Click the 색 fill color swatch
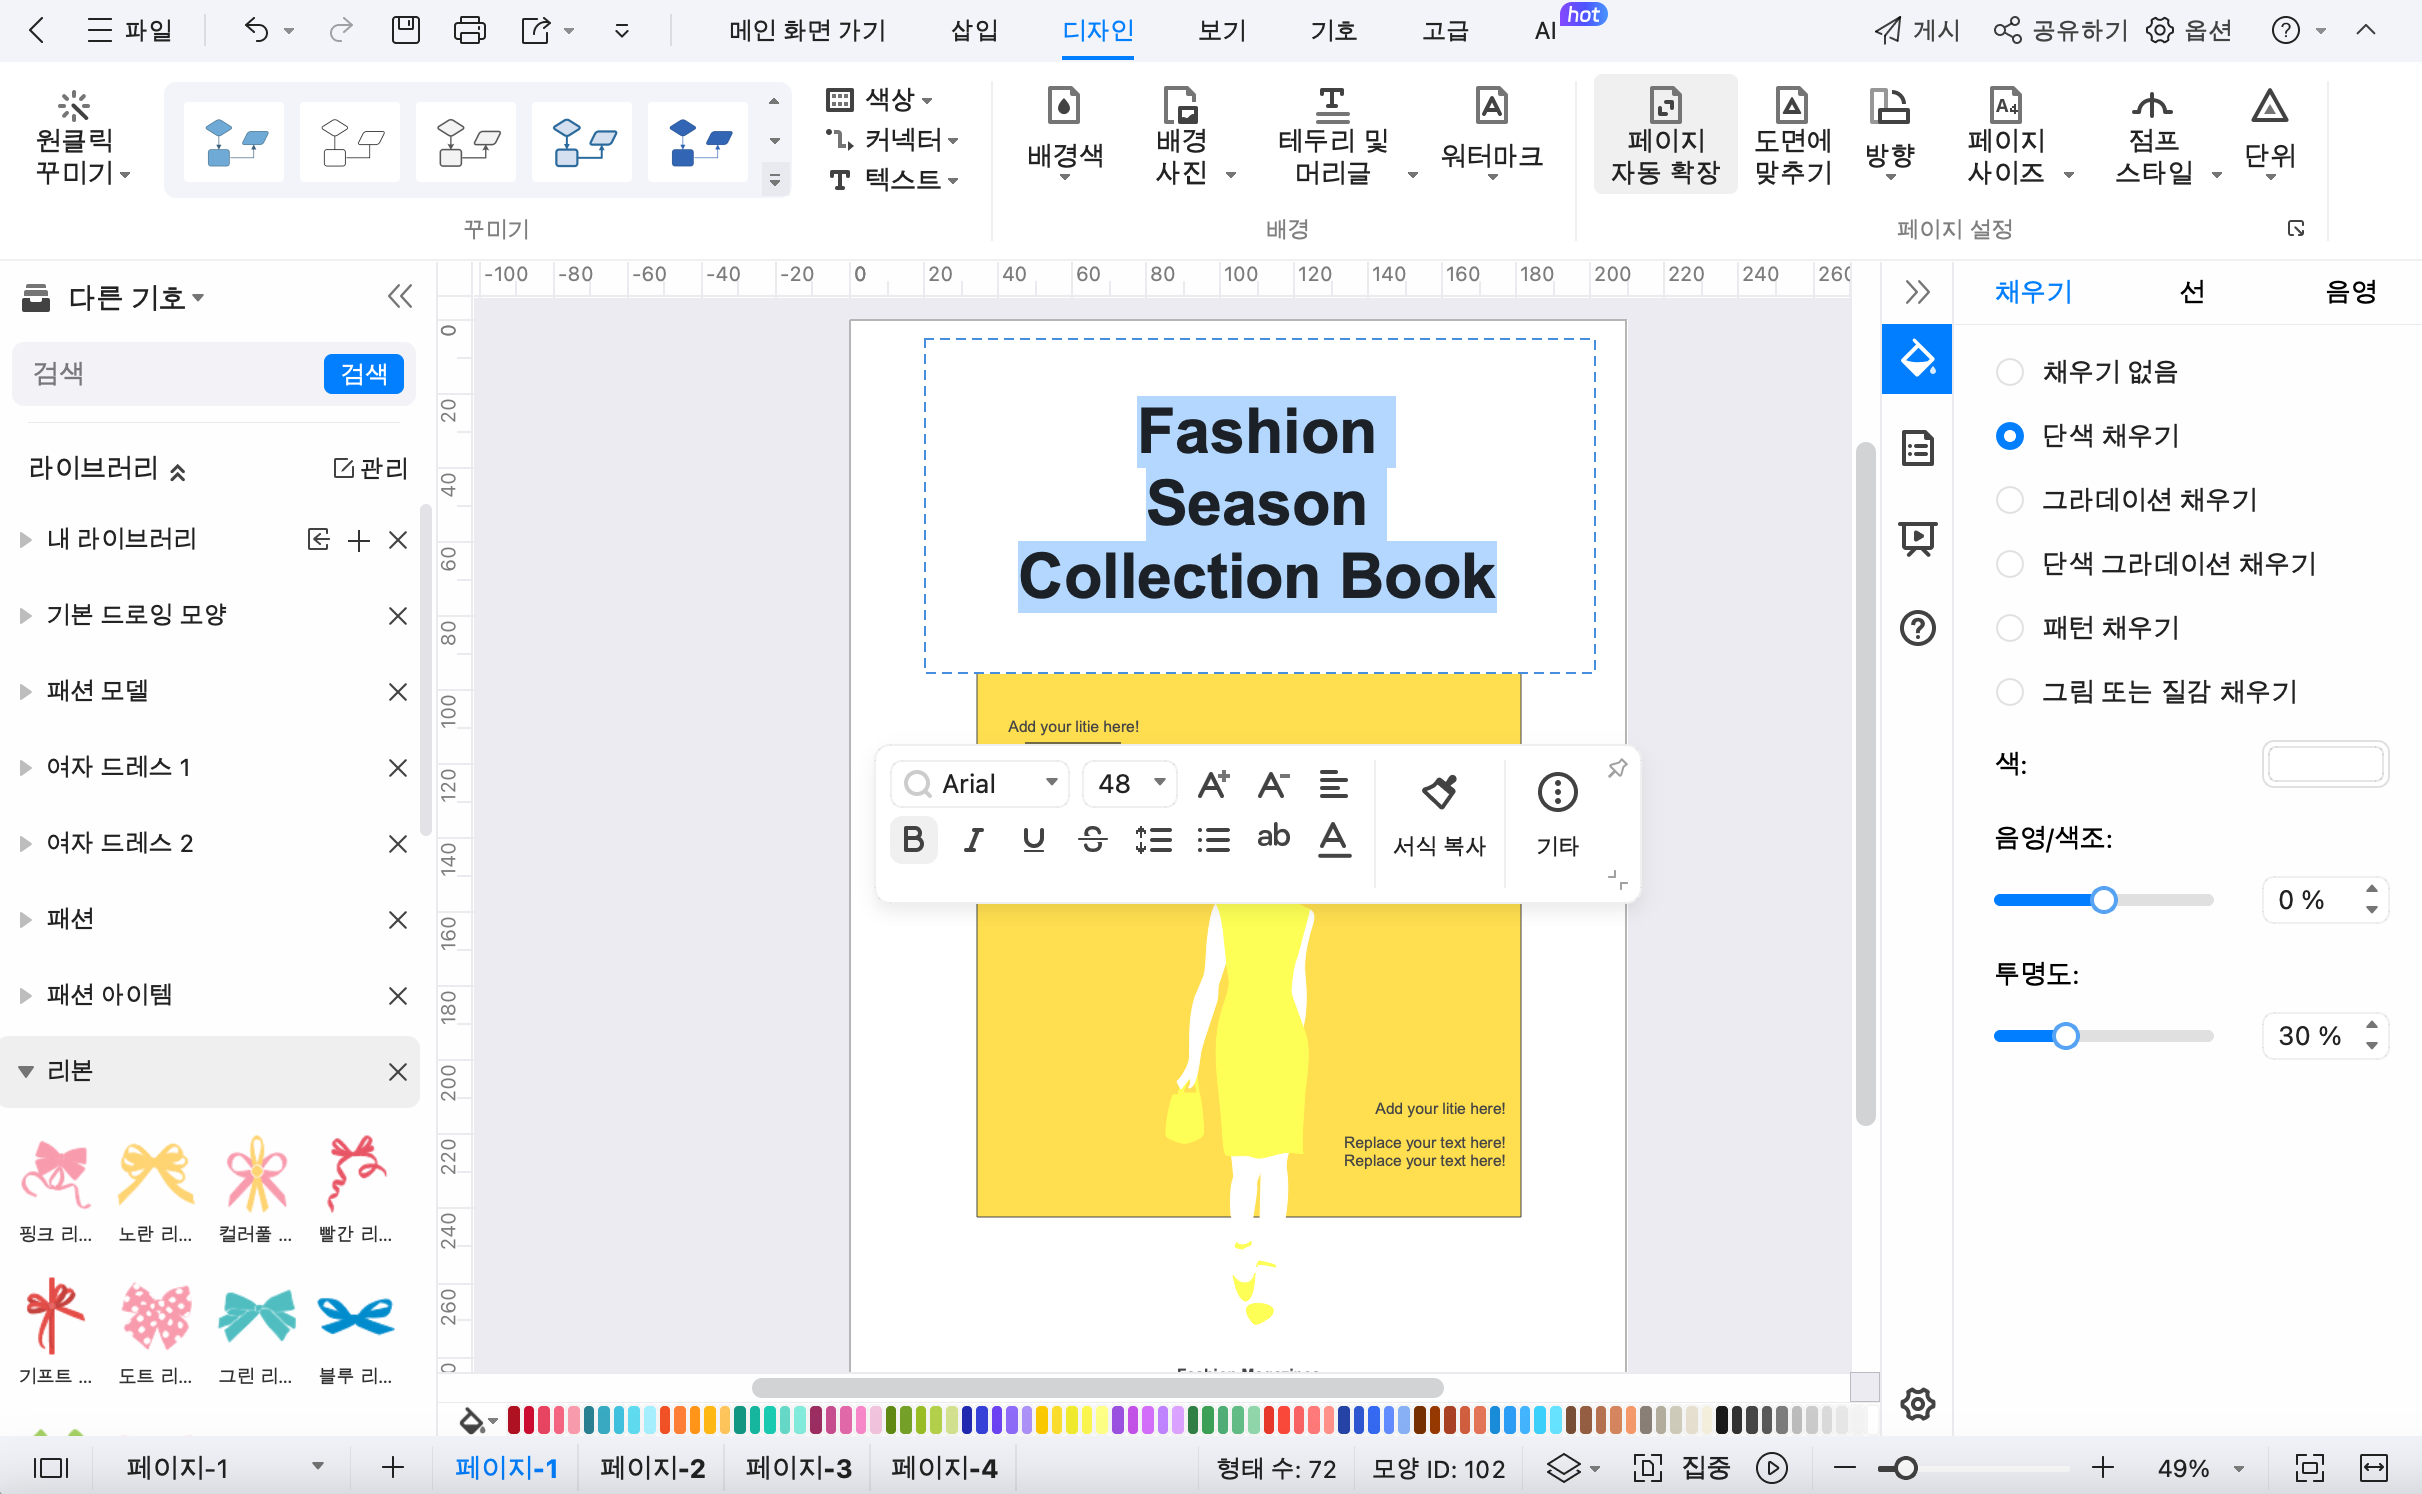 2325,764
